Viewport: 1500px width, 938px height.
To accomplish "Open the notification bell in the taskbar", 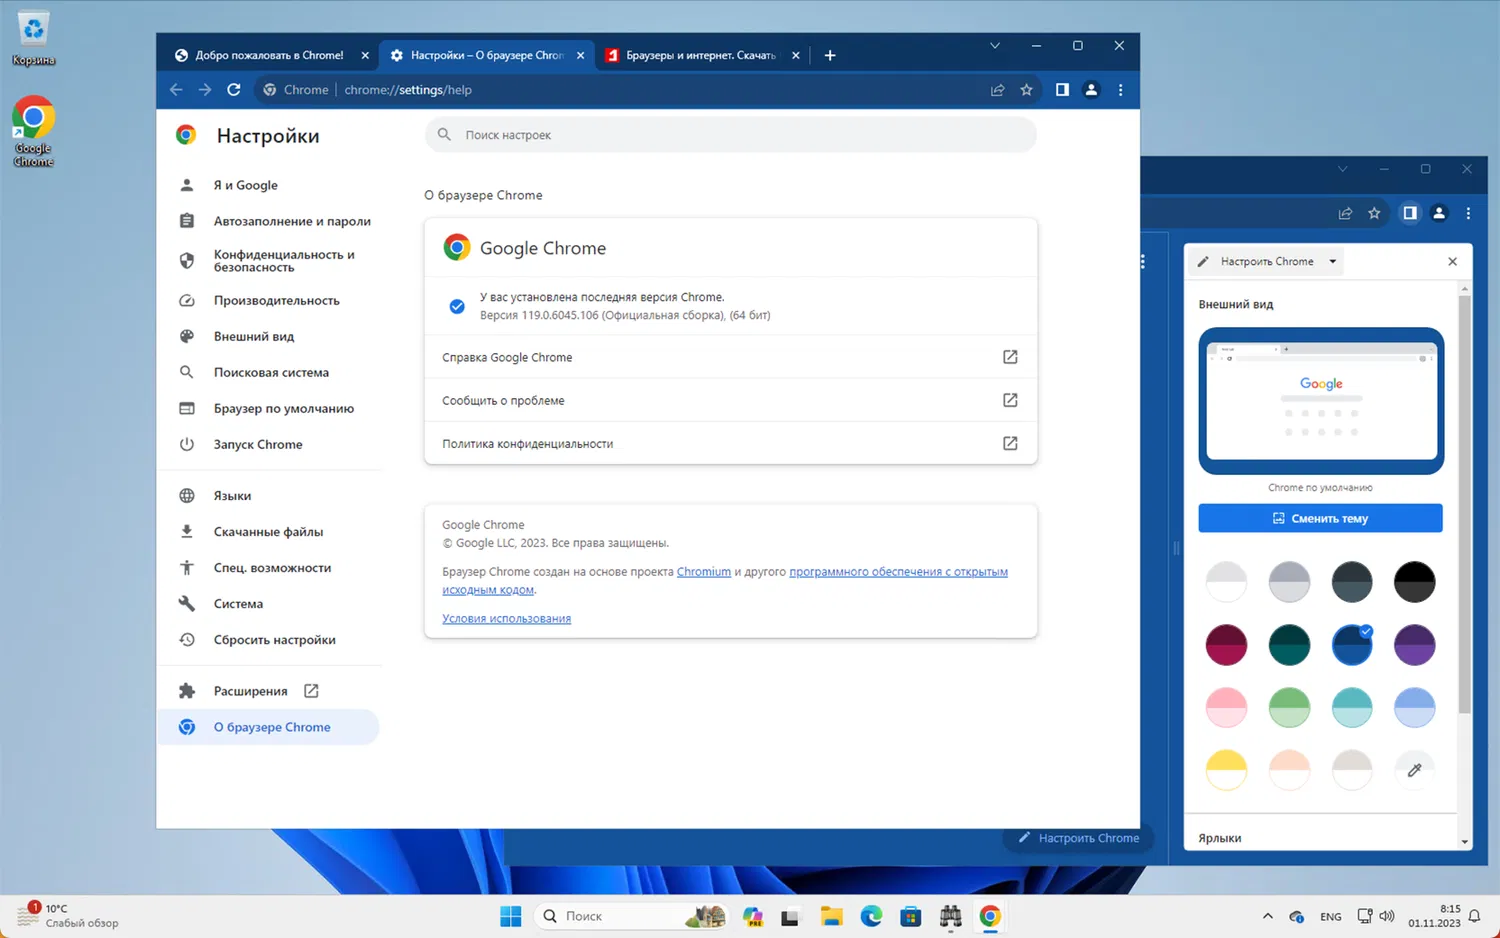I will click(x=1474, y=916).
